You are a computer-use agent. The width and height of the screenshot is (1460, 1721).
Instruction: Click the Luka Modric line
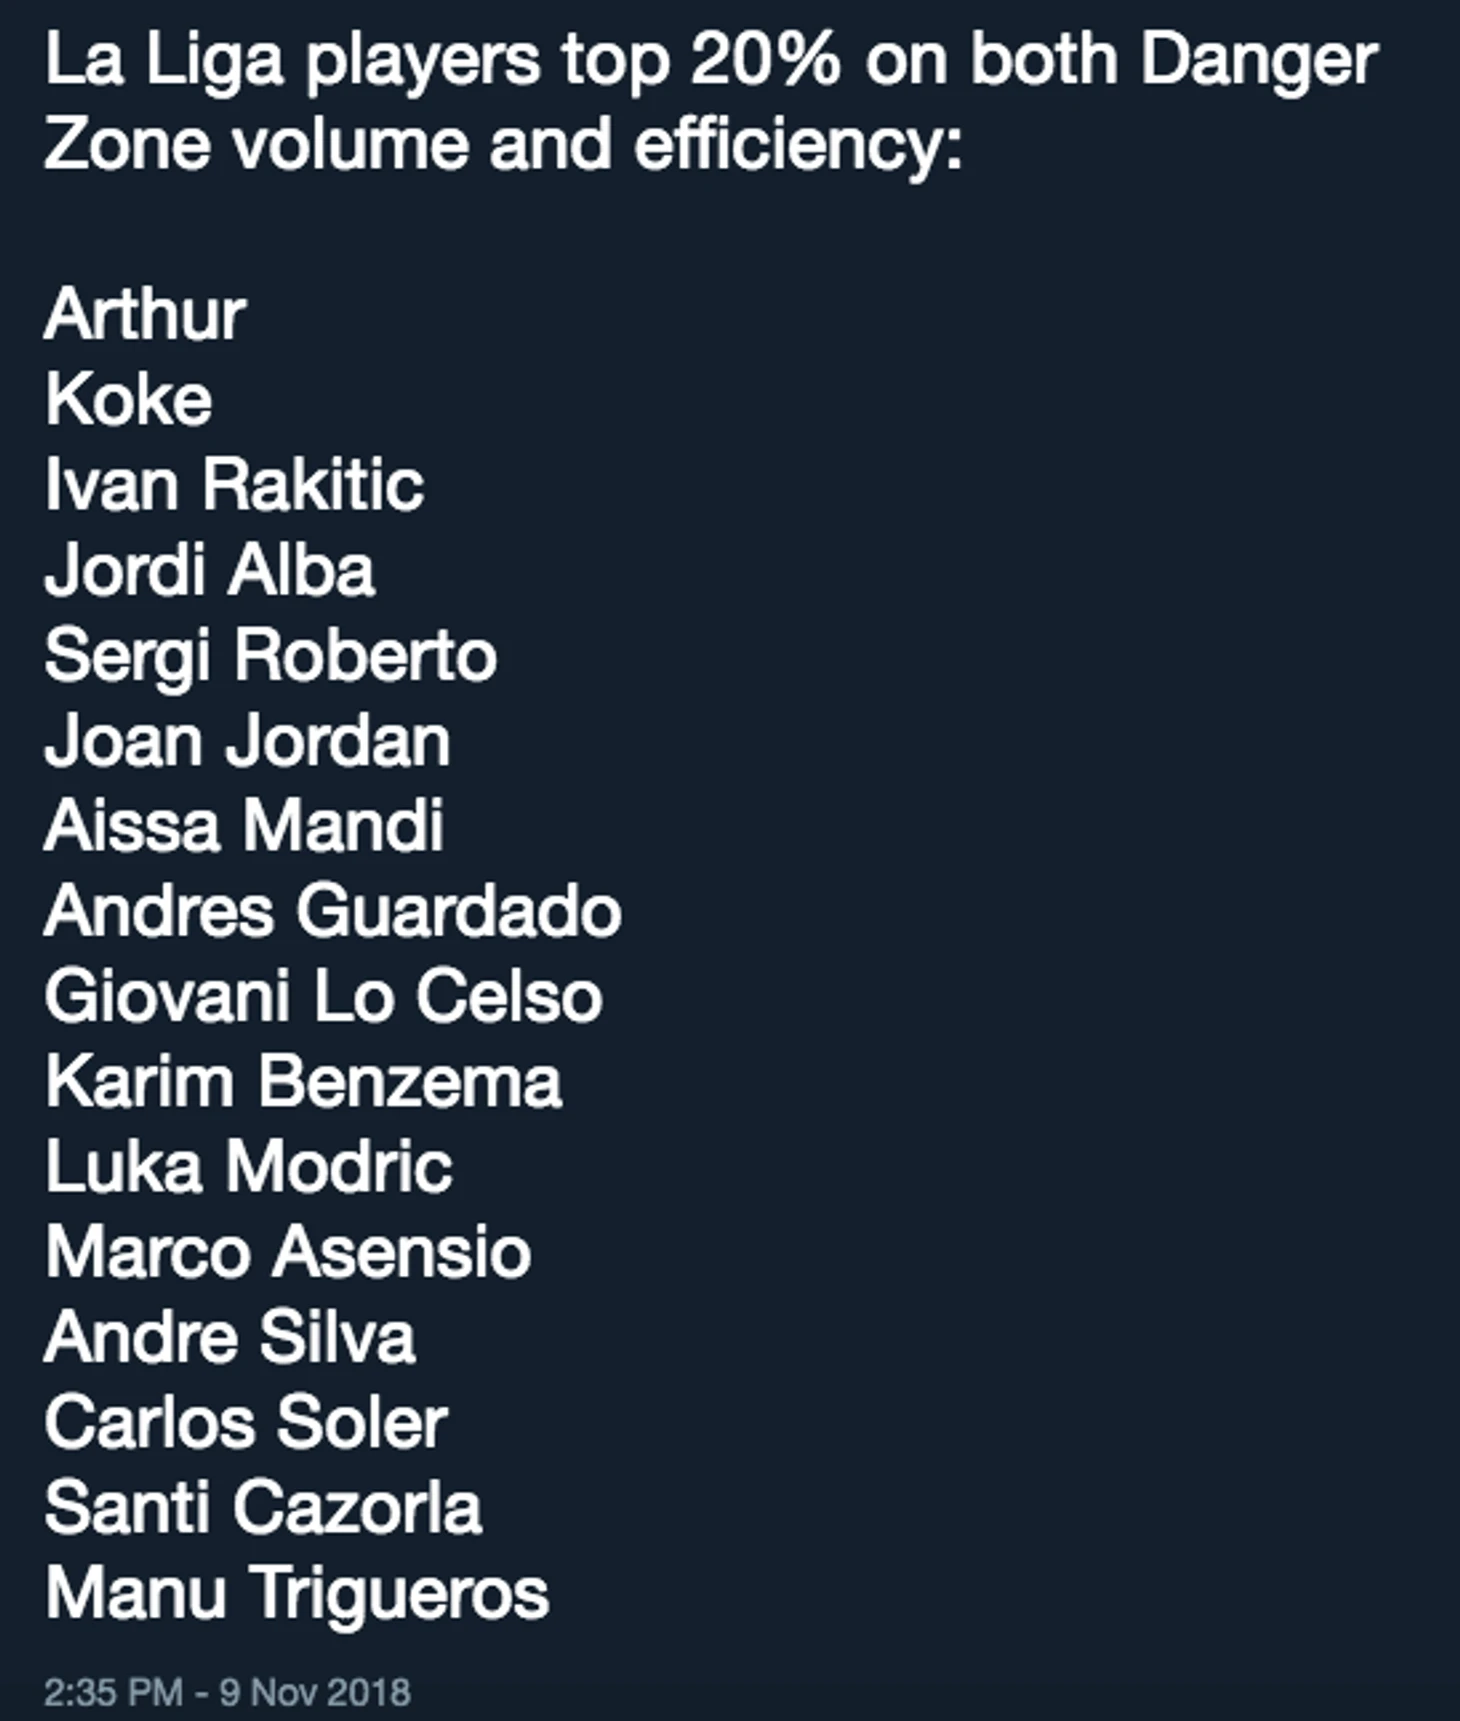point(248,1167)
